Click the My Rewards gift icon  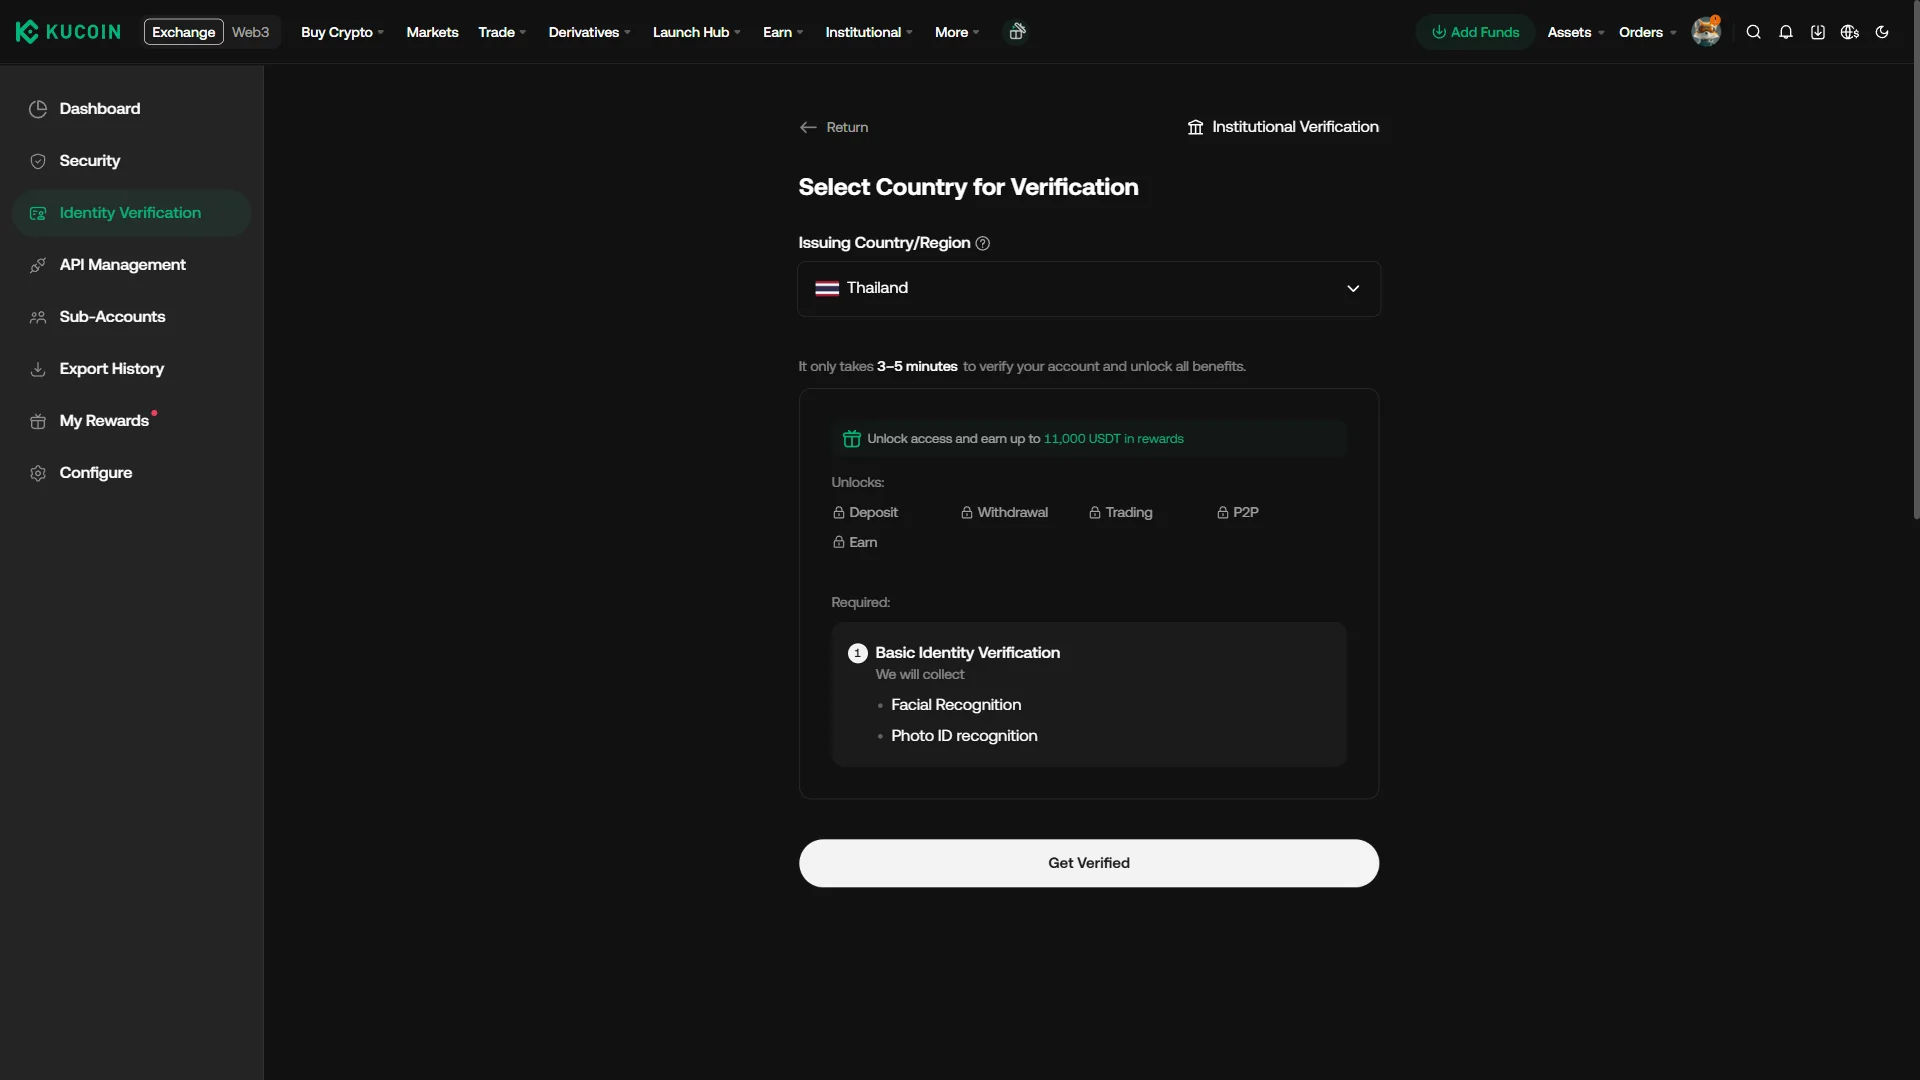click(38, 421)
